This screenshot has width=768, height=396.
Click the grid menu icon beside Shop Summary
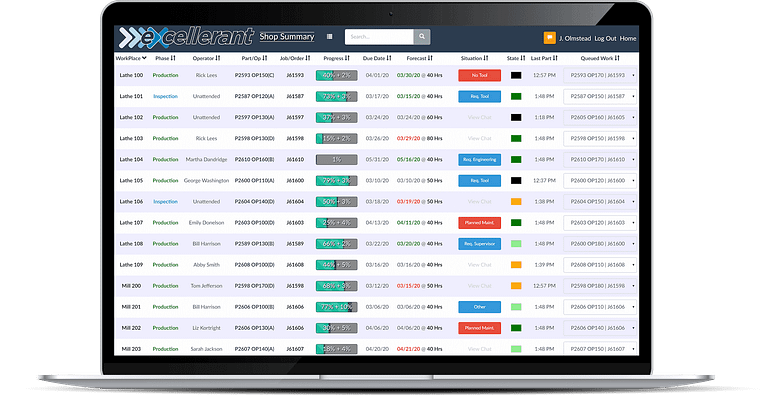tap(330, 37)
